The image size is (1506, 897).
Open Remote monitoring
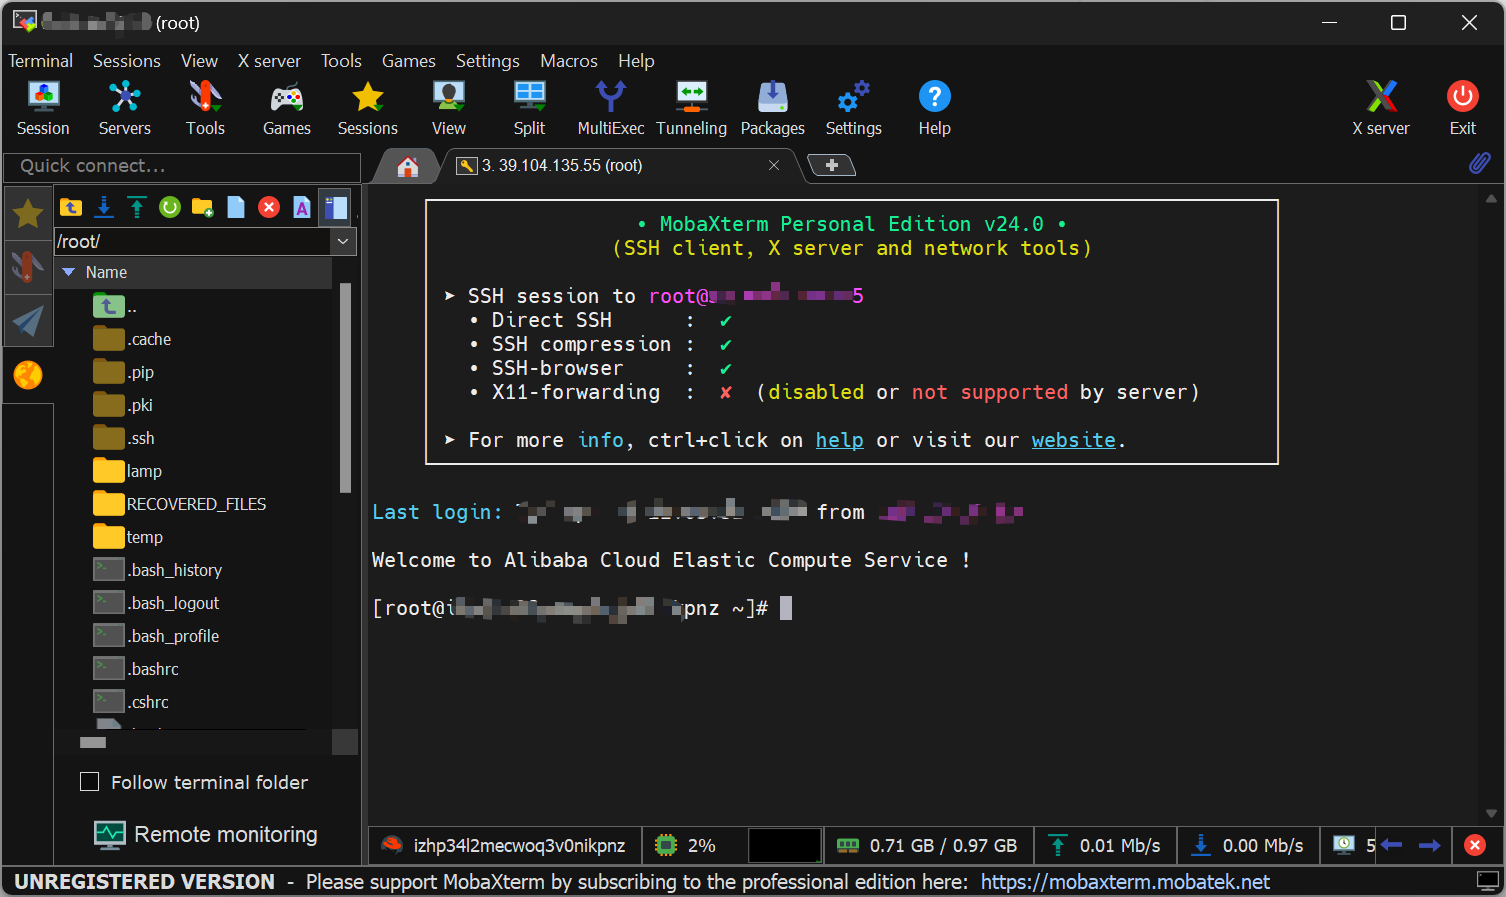(206, 834)
